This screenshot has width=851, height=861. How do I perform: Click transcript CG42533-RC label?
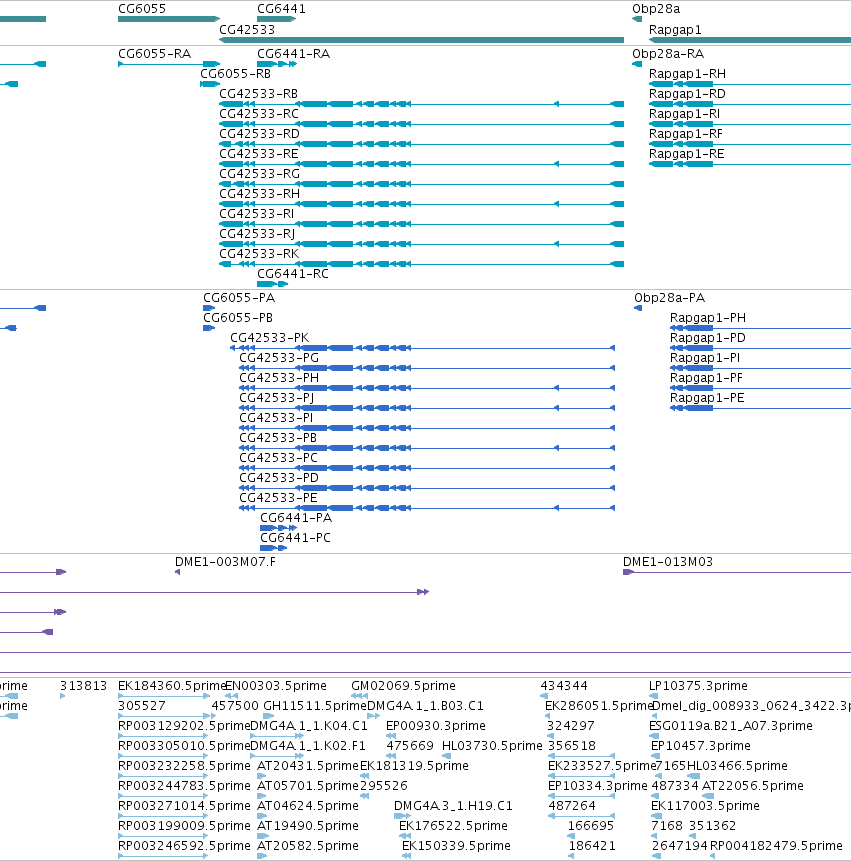(x=259, y=114)
